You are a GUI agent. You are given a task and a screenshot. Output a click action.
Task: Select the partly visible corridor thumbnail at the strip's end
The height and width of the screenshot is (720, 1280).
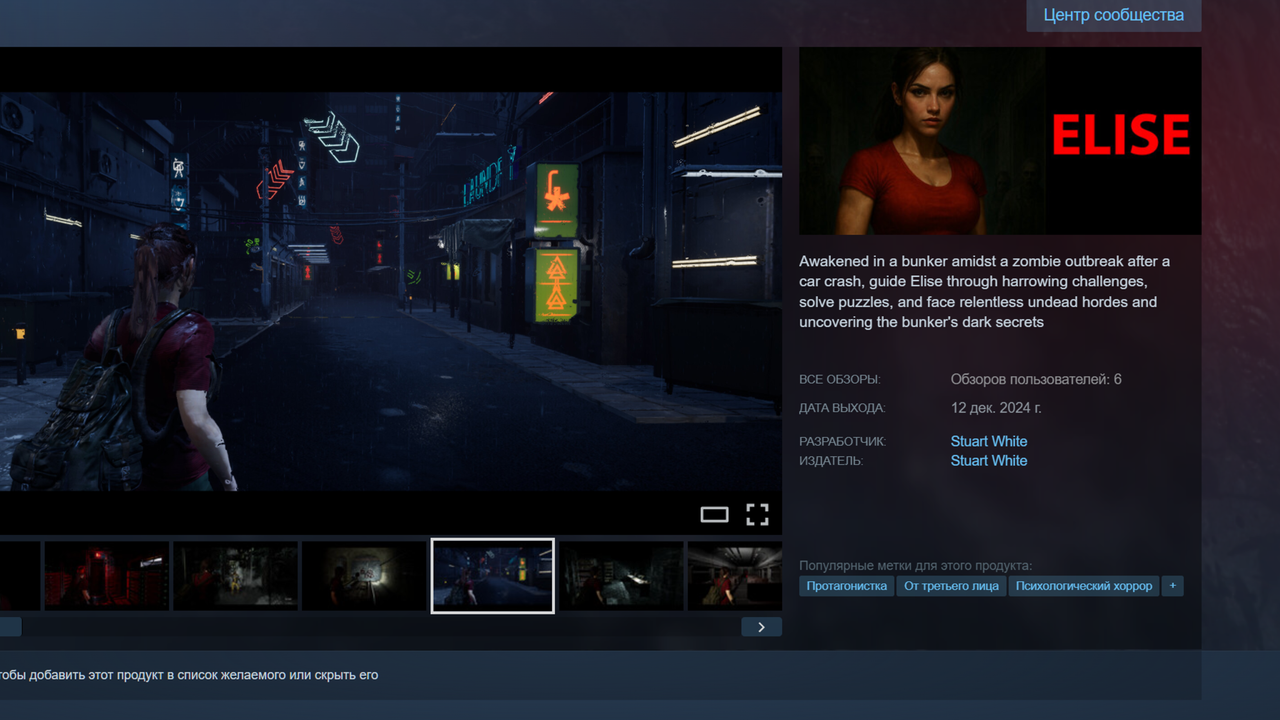(735, 576)
